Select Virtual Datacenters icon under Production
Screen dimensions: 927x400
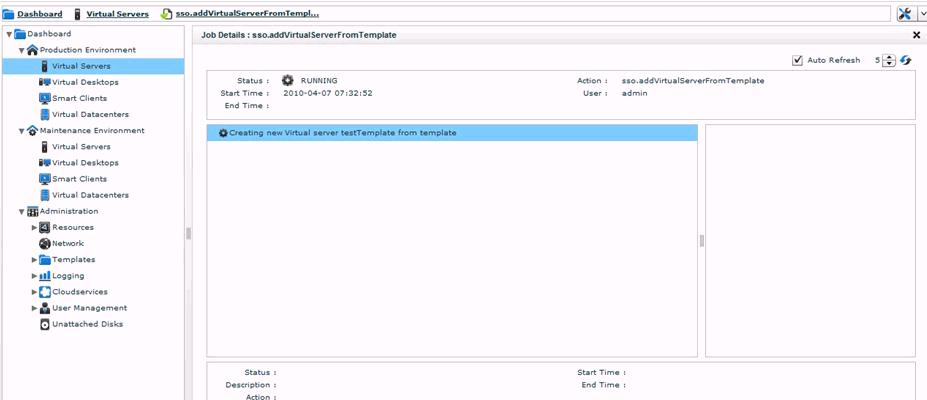[x=44, y=115]
